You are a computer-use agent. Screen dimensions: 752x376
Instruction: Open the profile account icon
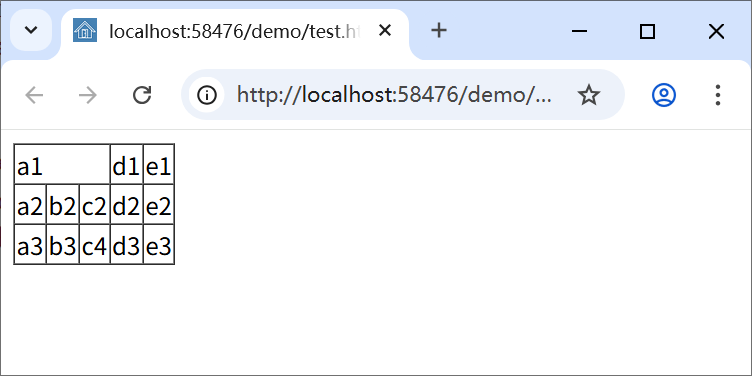[664, 95]
